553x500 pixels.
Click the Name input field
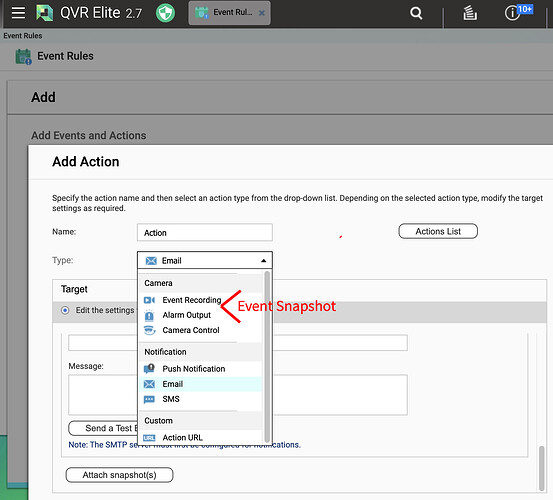(x=205, y=233)
